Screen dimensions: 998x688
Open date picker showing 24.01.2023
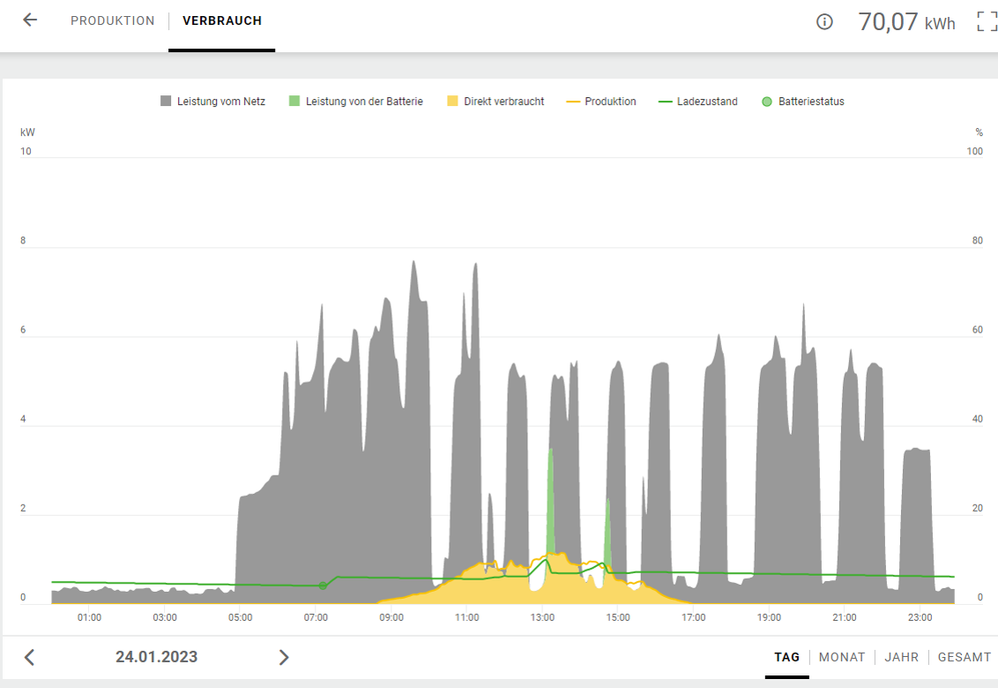[x=156, y=657]
